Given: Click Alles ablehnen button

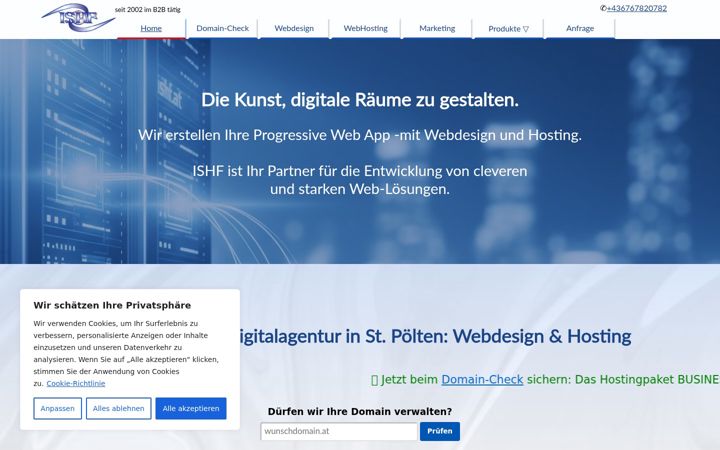Looking at the screenshot, I should pyautogui.click(x=118, y=409).
